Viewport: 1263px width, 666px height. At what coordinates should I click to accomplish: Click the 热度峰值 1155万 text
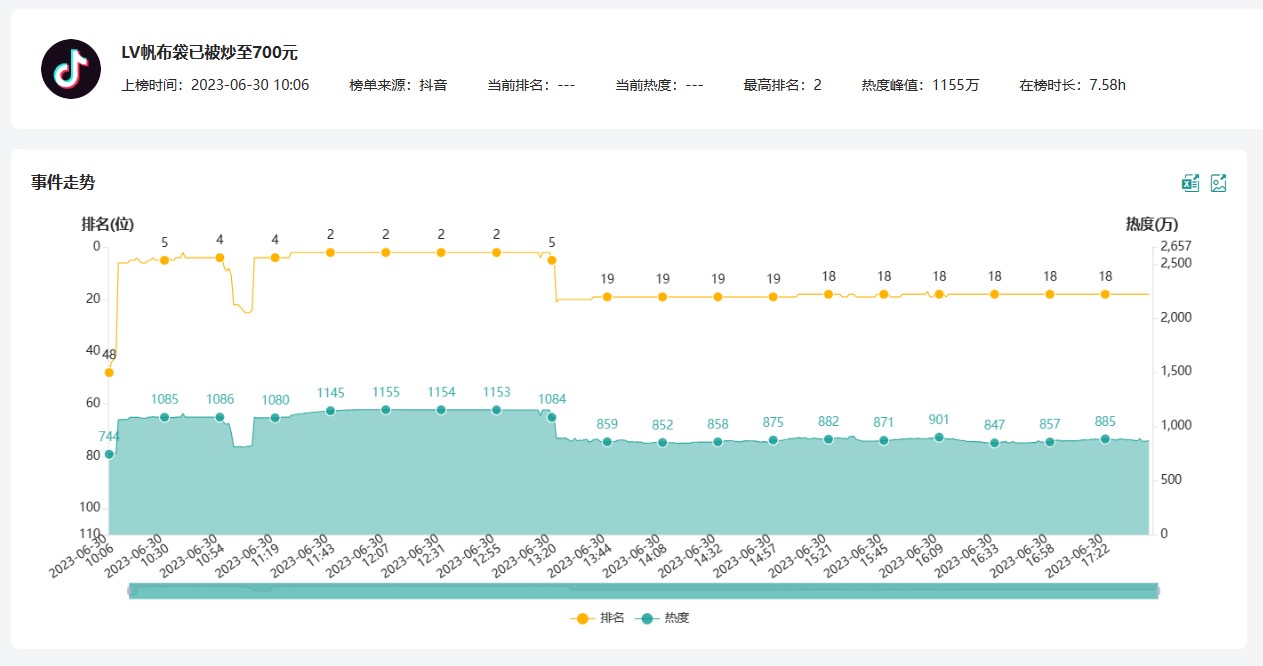coord(920,85)
